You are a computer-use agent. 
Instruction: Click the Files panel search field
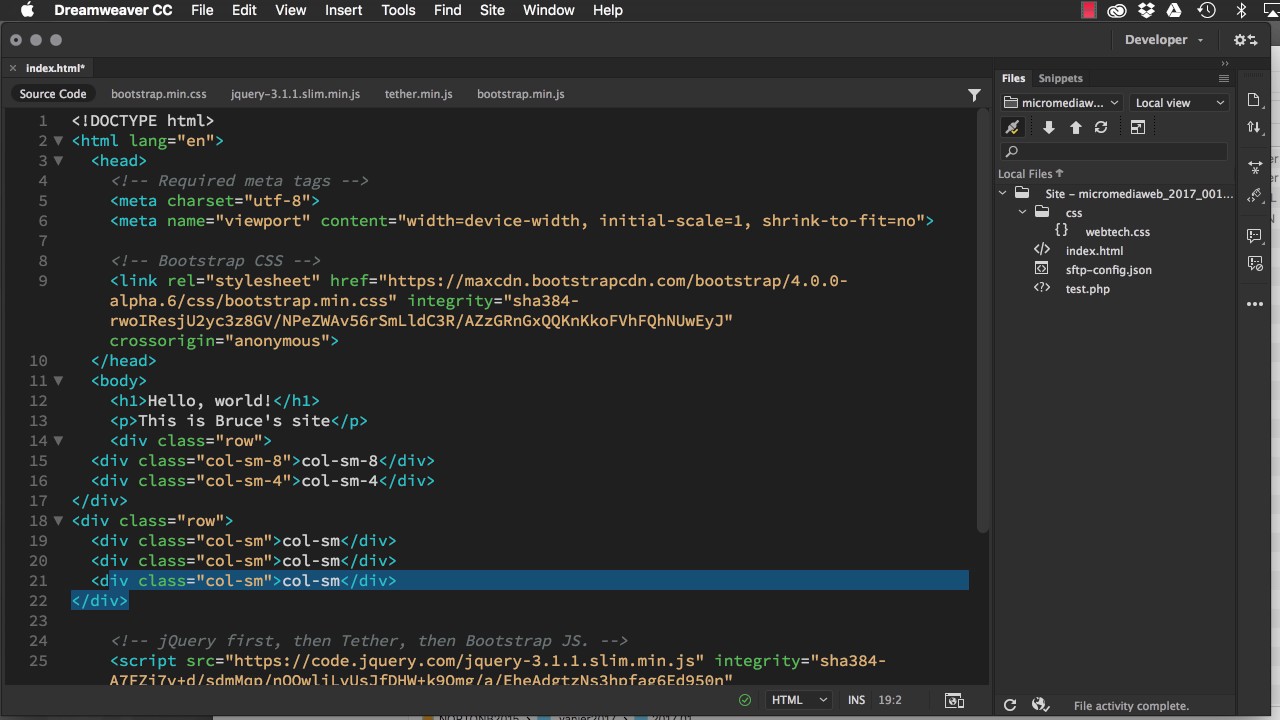tap(1114, 151)
